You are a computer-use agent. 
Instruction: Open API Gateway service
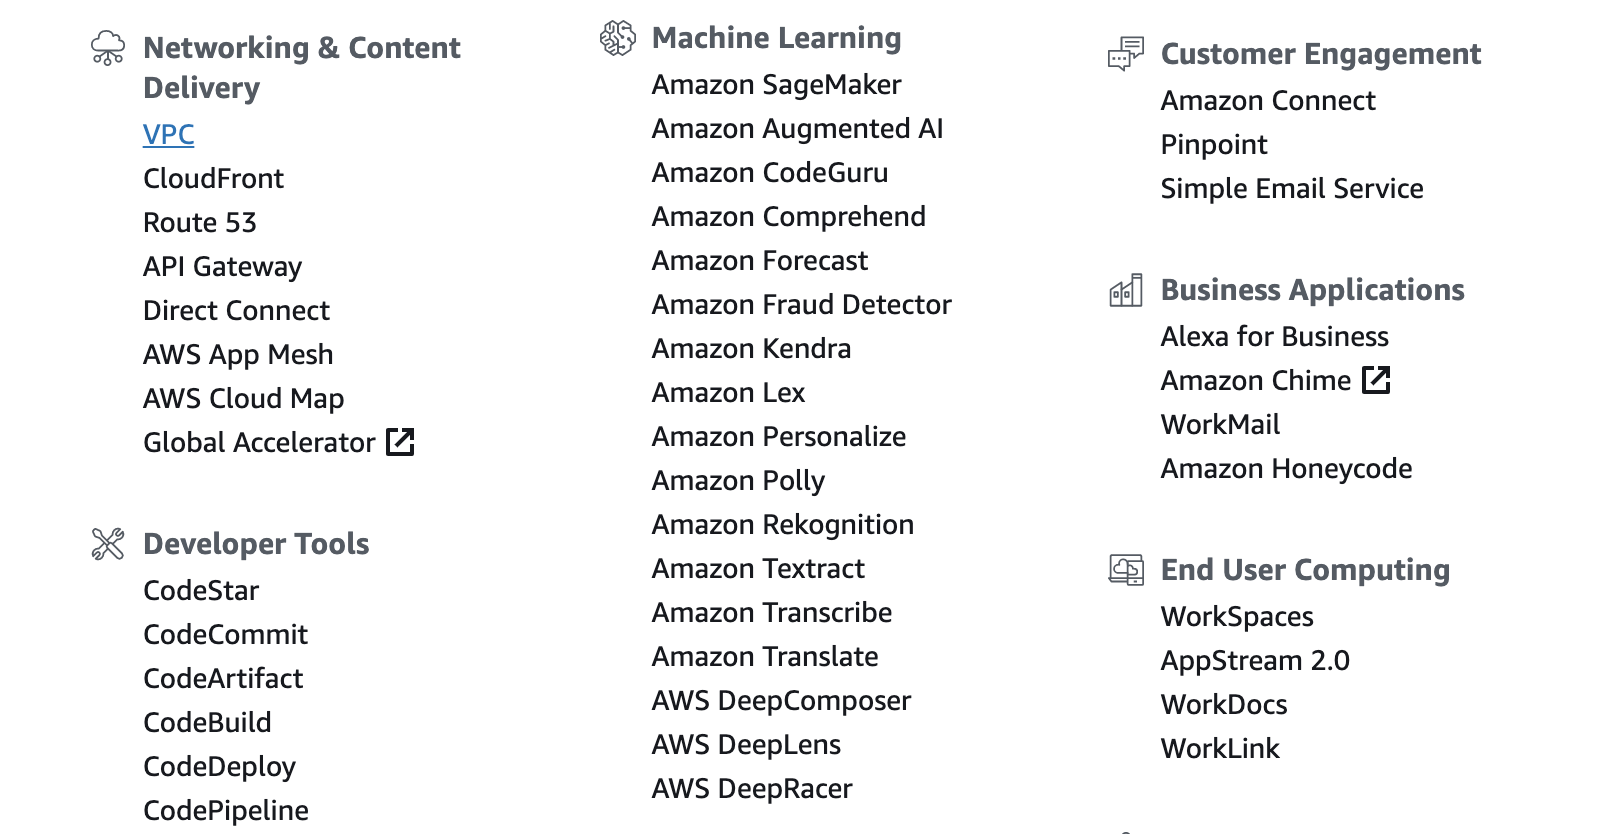click(x=222, y=266)
